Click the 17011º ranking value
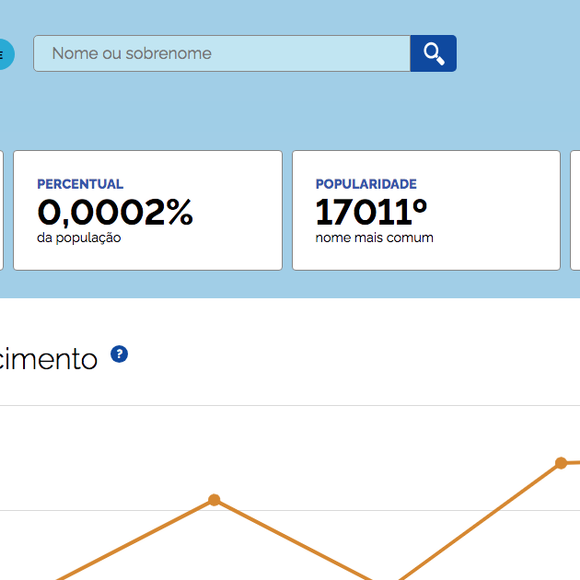The height and width of the screenshot is (580, 580). [371, 212]
